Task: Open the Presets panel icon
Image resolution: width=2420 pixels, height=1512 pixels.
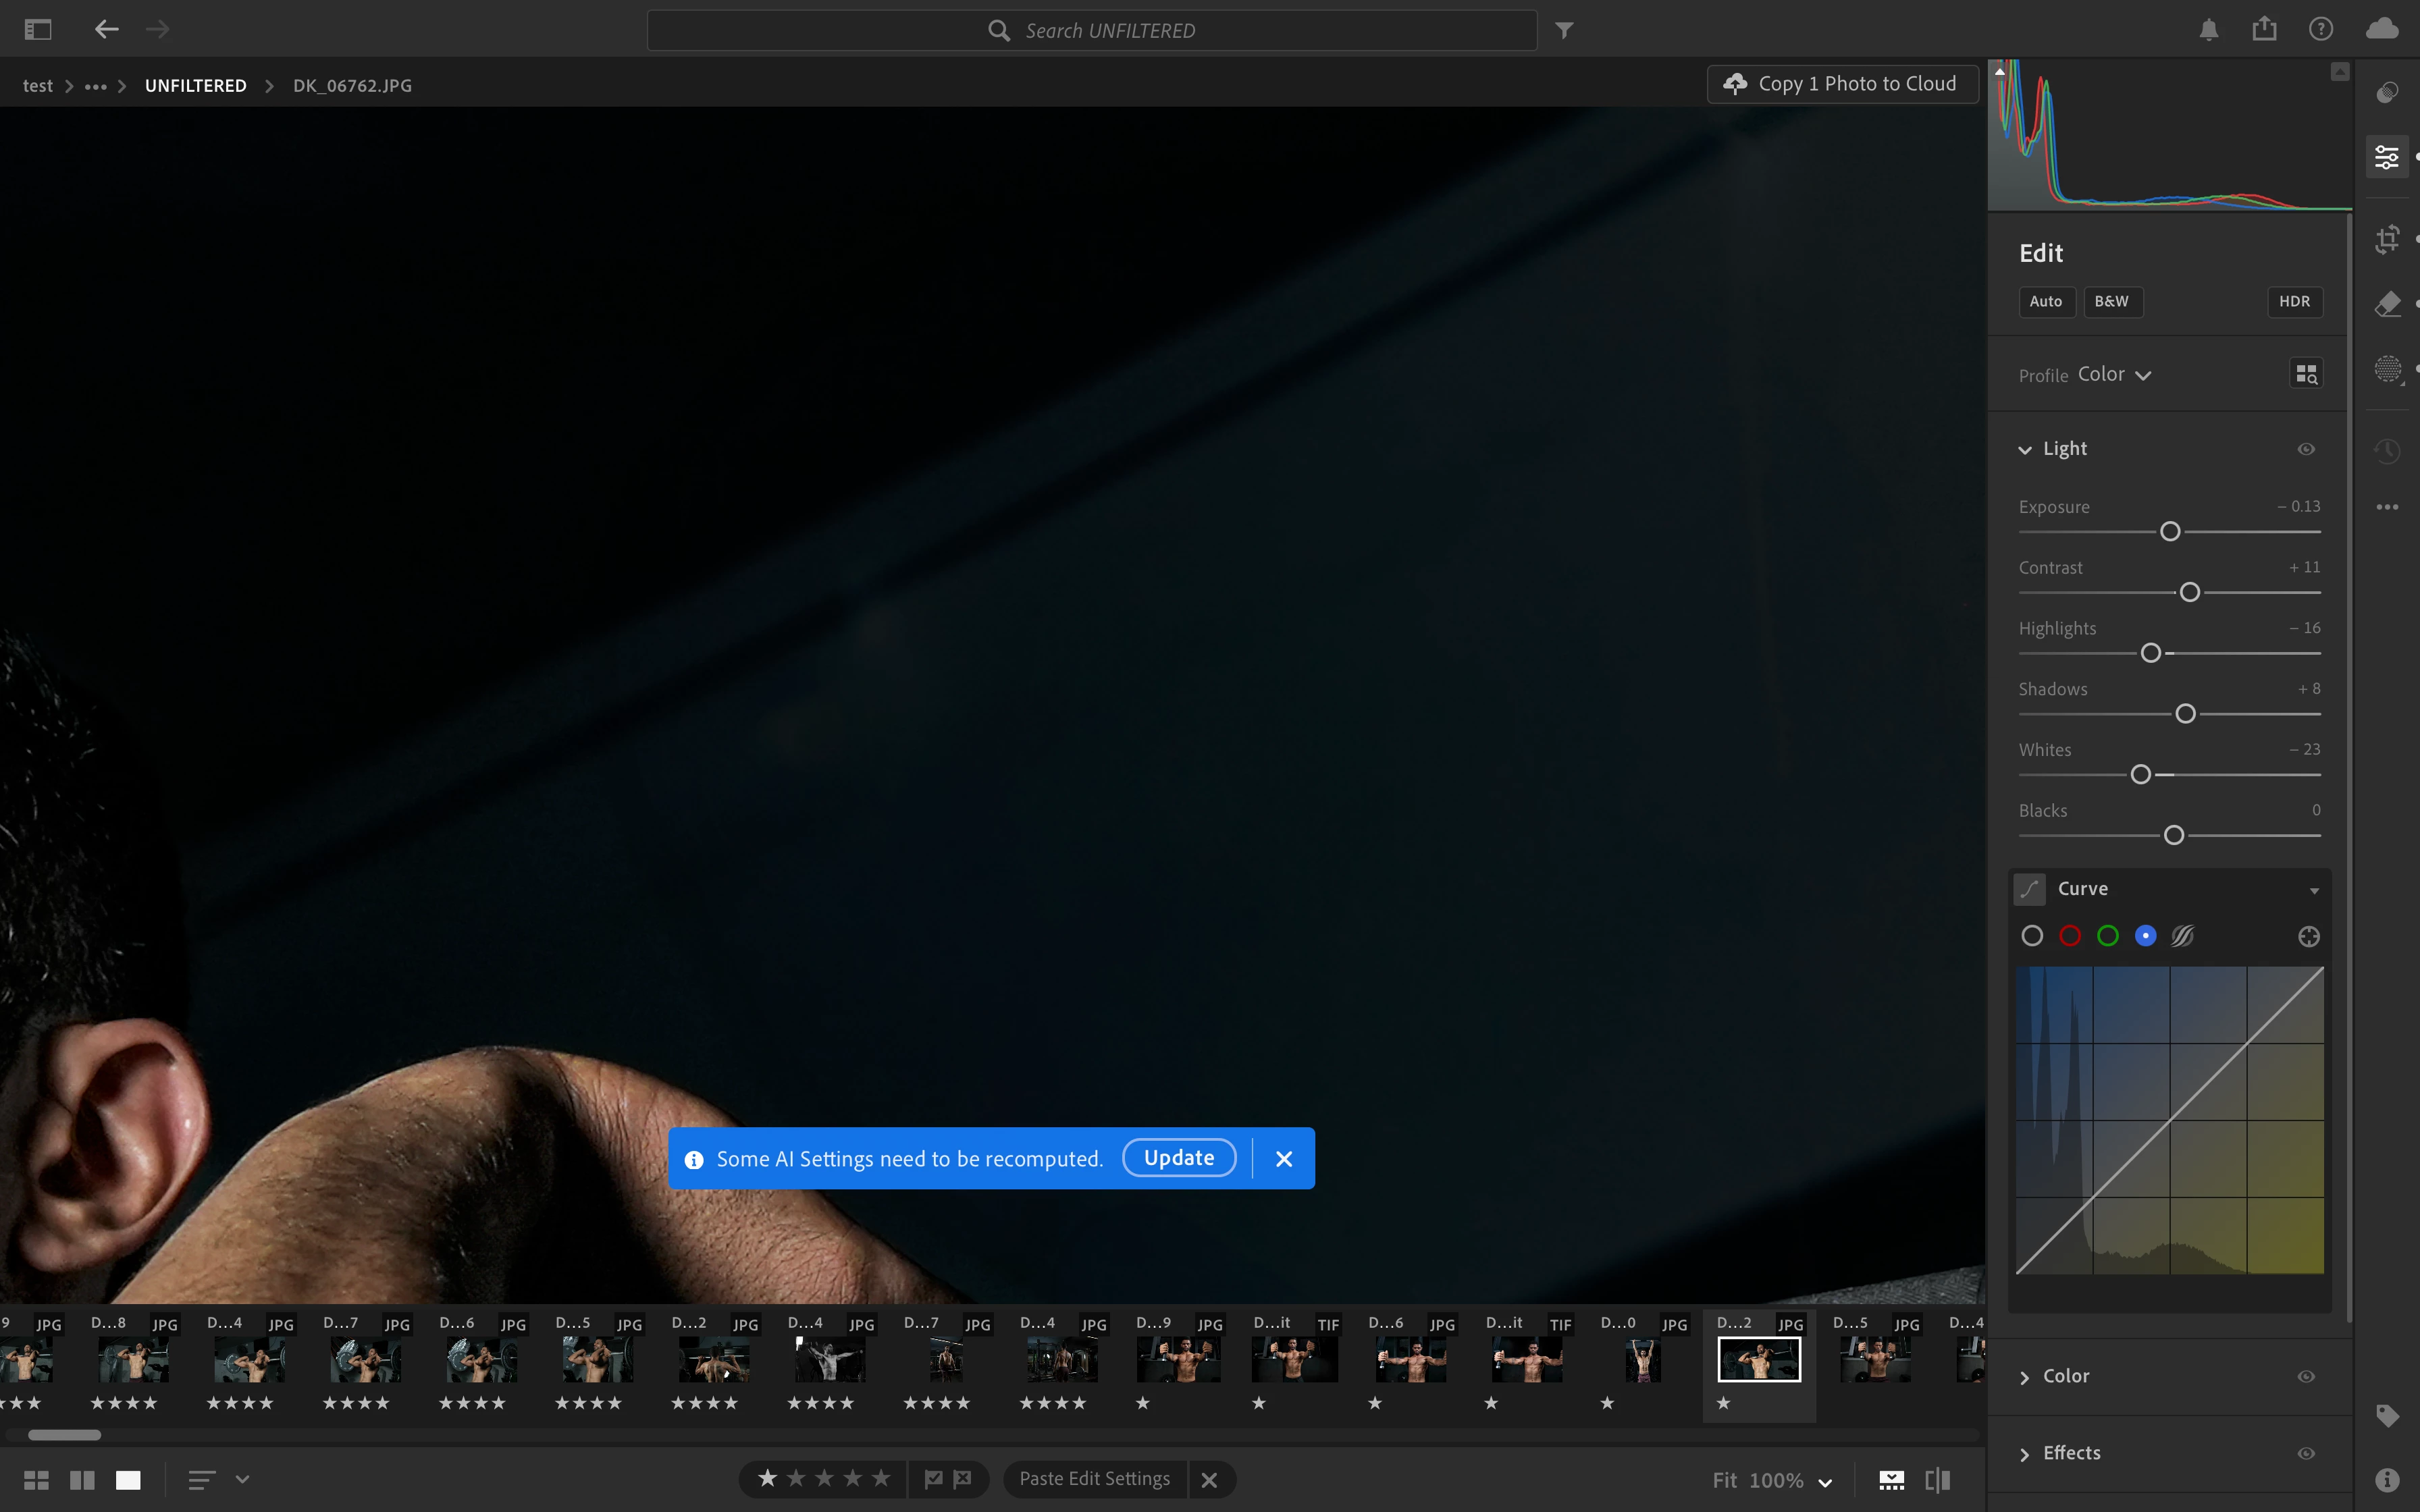Action: pos(2387,93)
